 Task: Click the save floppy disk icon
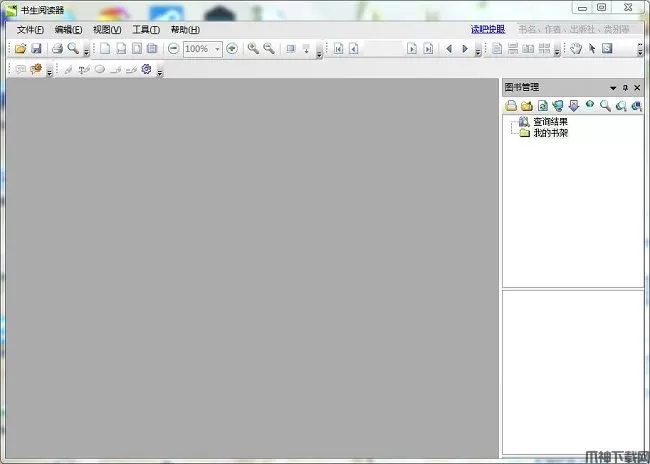36,49
